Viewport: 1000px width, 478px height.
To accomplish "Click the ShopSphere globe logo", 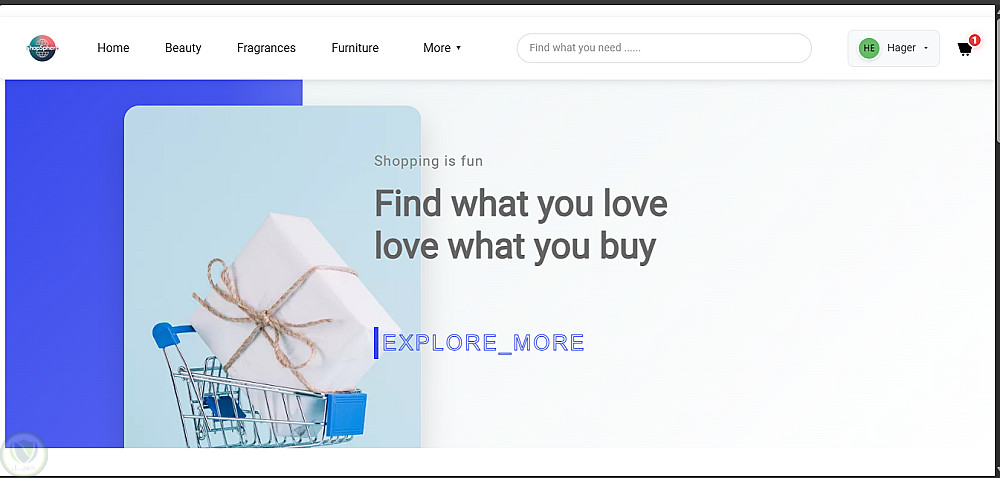I will [42, 48].
